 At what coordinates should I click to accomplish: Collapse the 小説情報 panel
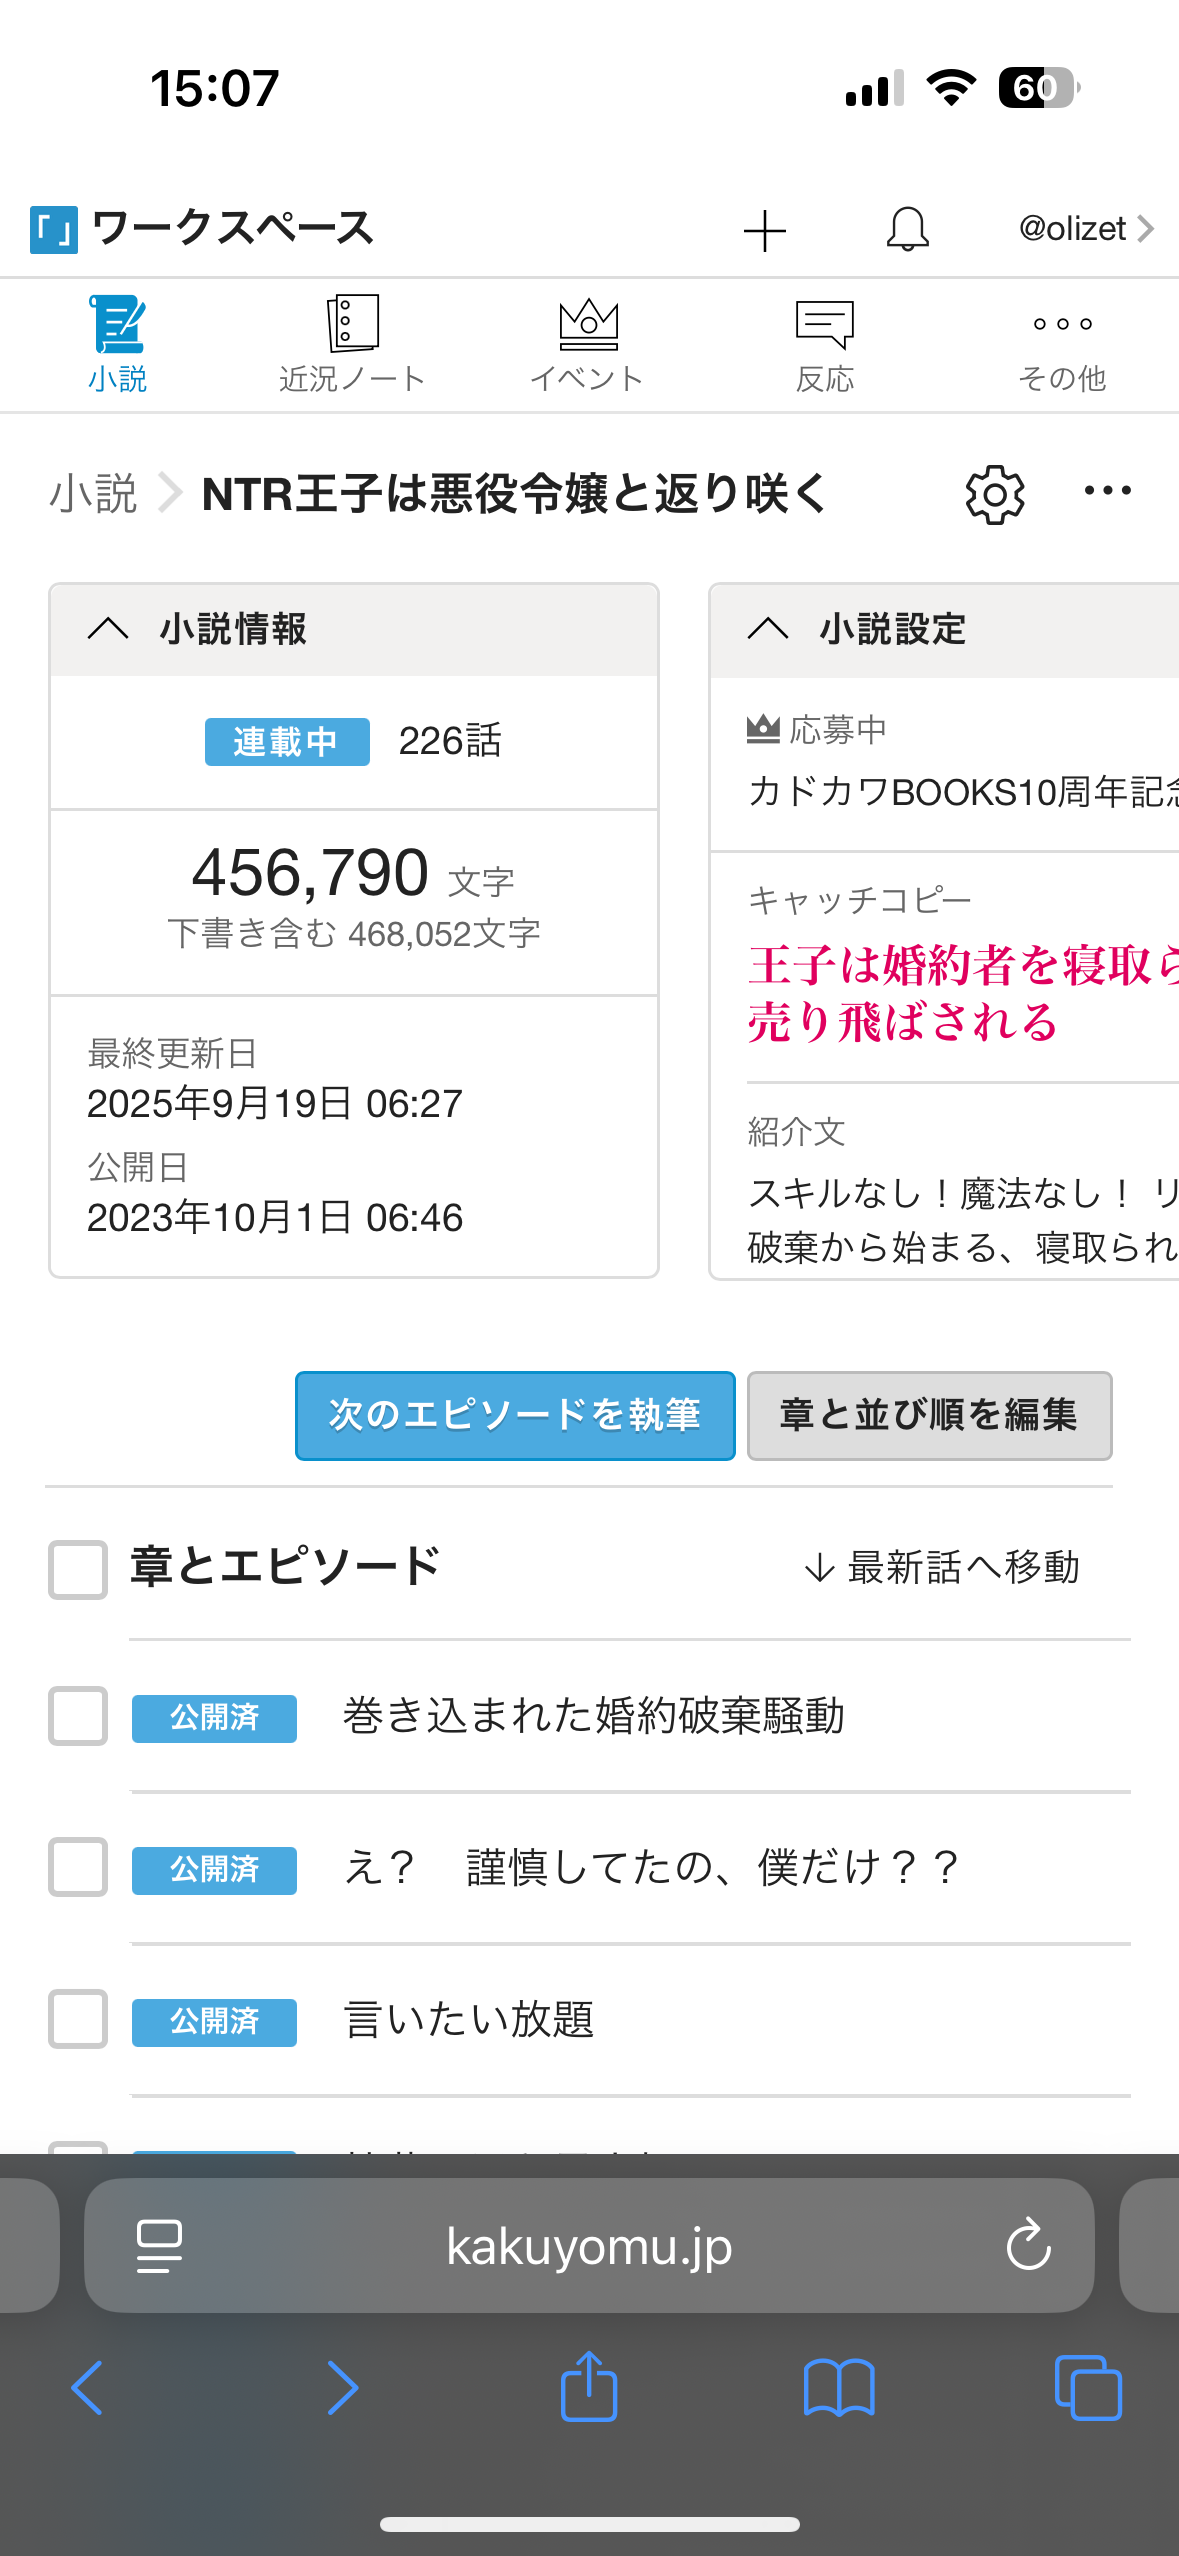[x=108, y=629]
